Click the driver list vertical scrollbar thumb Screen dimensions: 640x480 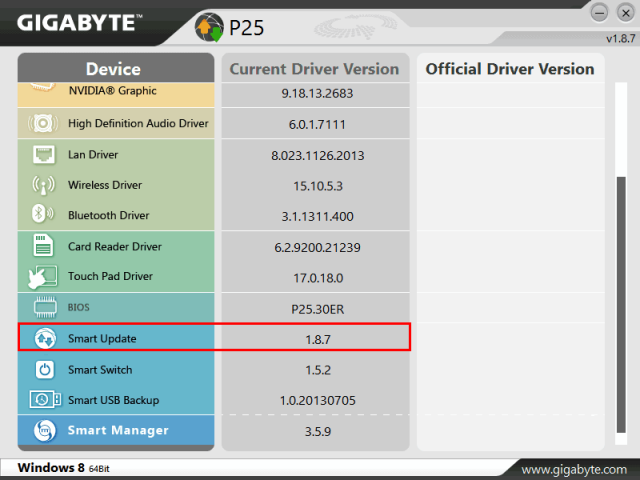coord(621,304)
